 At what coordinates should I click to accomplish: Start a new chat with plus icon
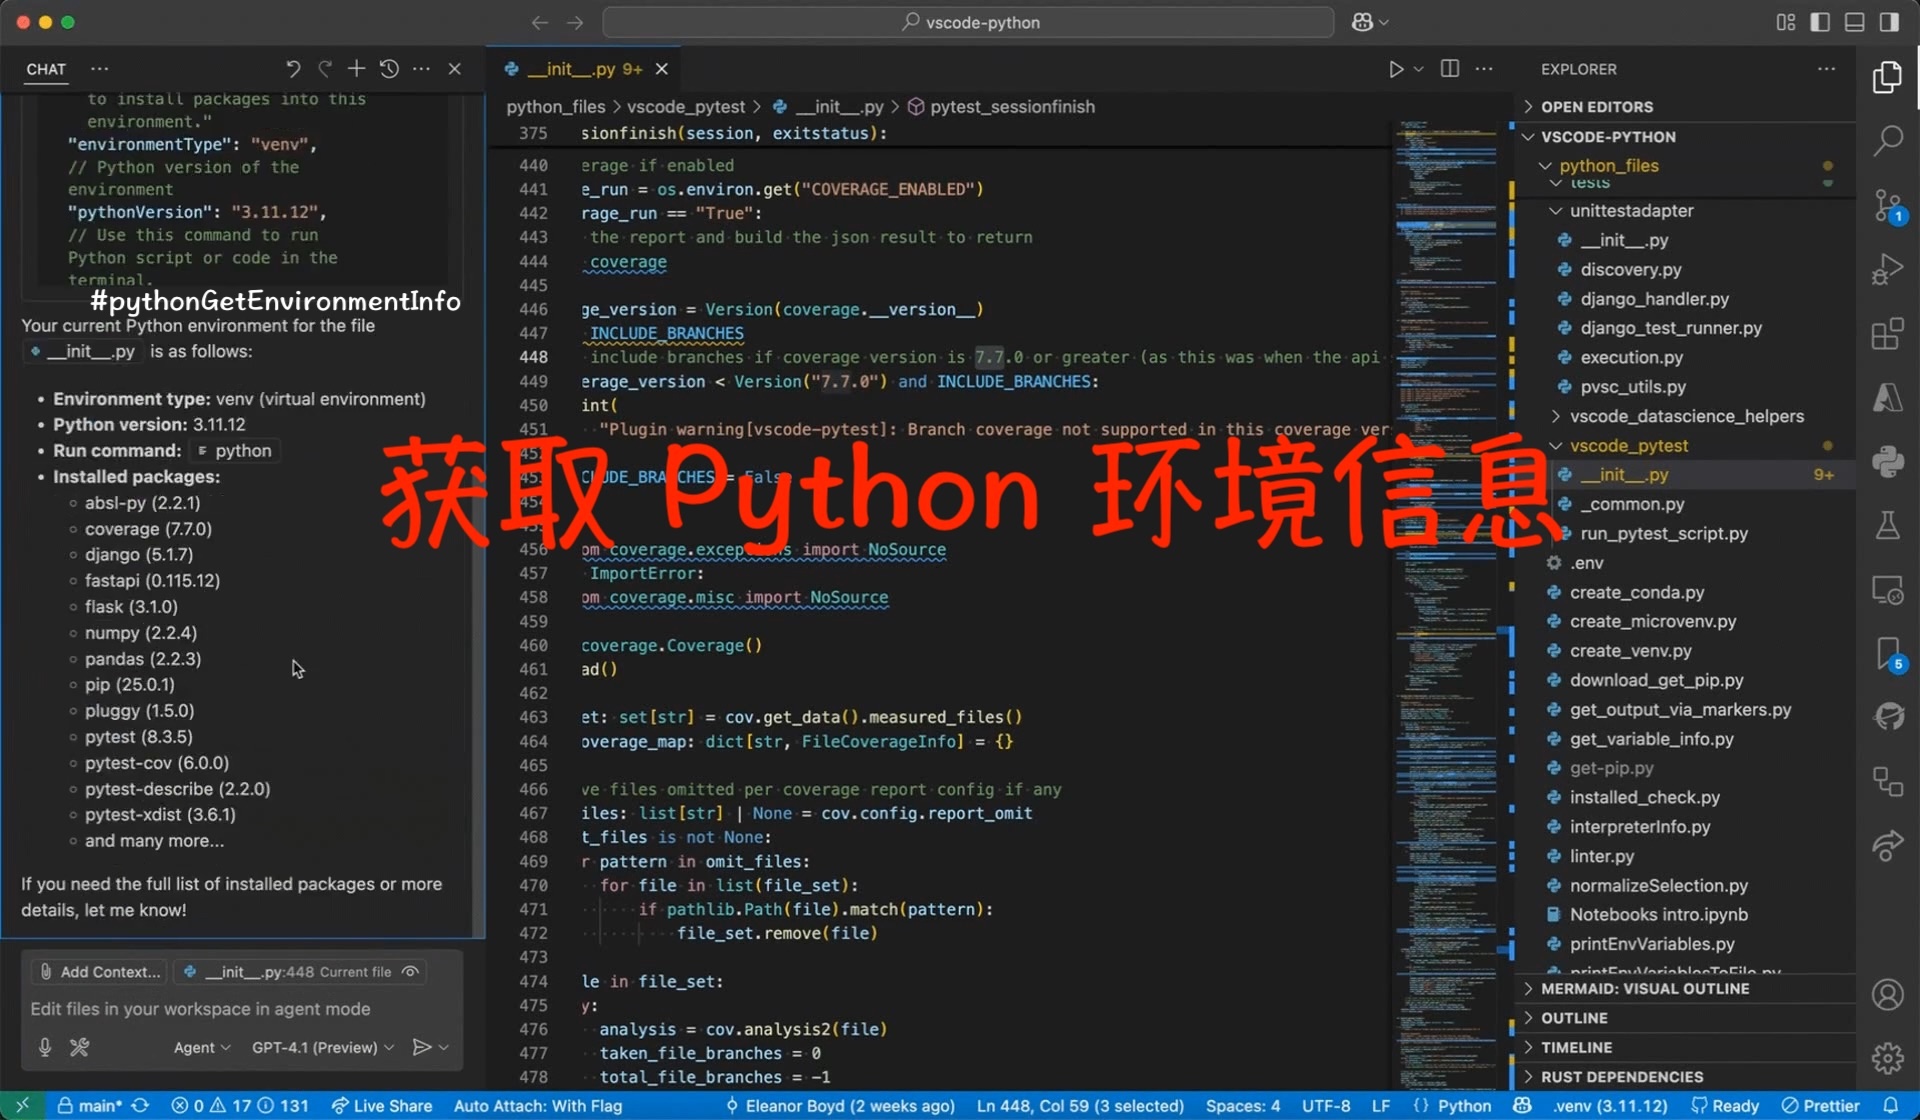(356, 69)
